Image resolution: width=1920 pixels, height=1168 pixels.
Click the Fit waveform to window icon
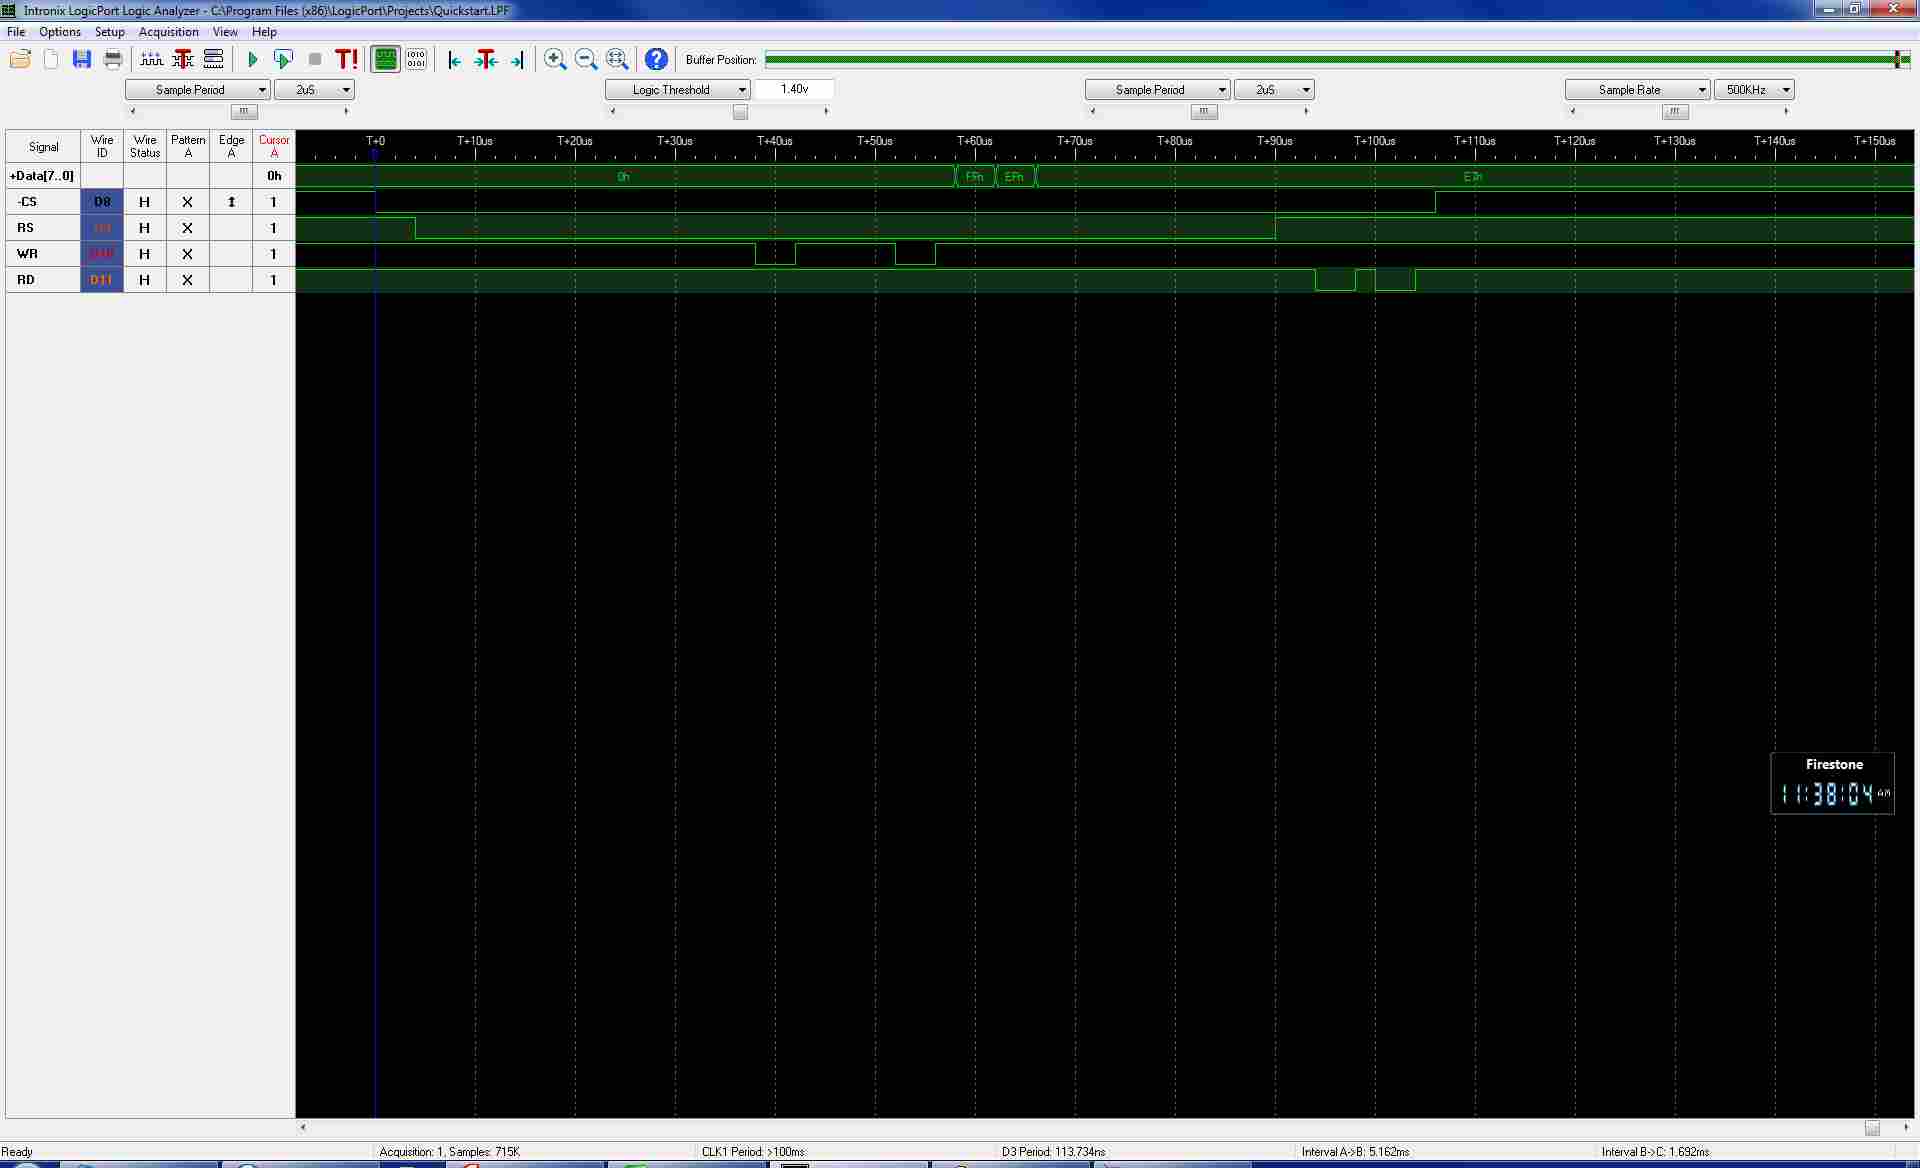coord(617,58)
